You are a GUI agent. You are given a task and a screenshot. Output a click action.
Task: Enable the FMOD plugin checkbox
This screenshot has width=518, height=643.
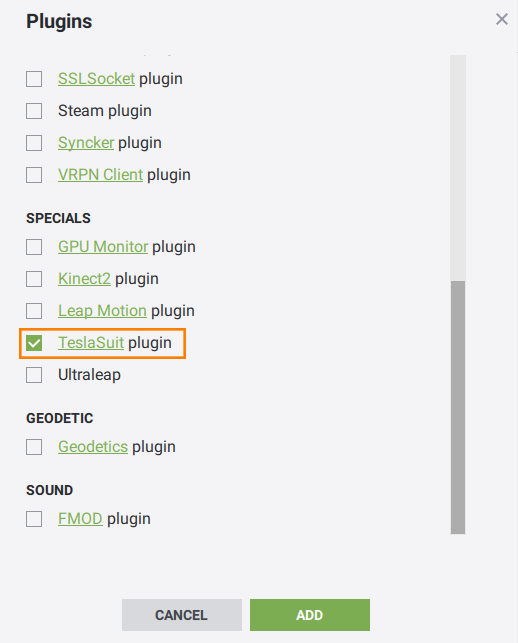34,519
